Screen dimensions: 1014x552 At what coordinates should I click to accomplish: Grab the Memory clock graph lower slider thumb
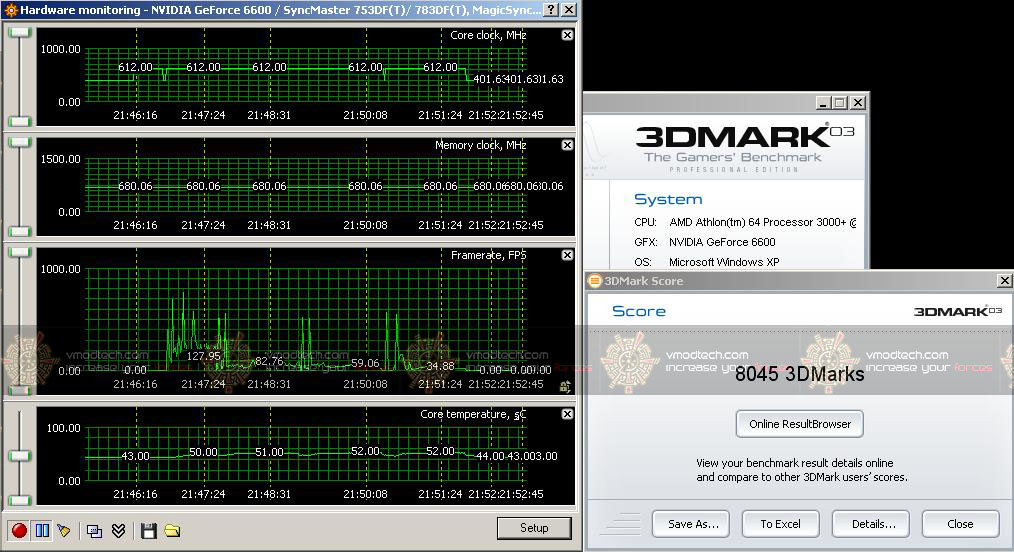click(x=19, y=231)
